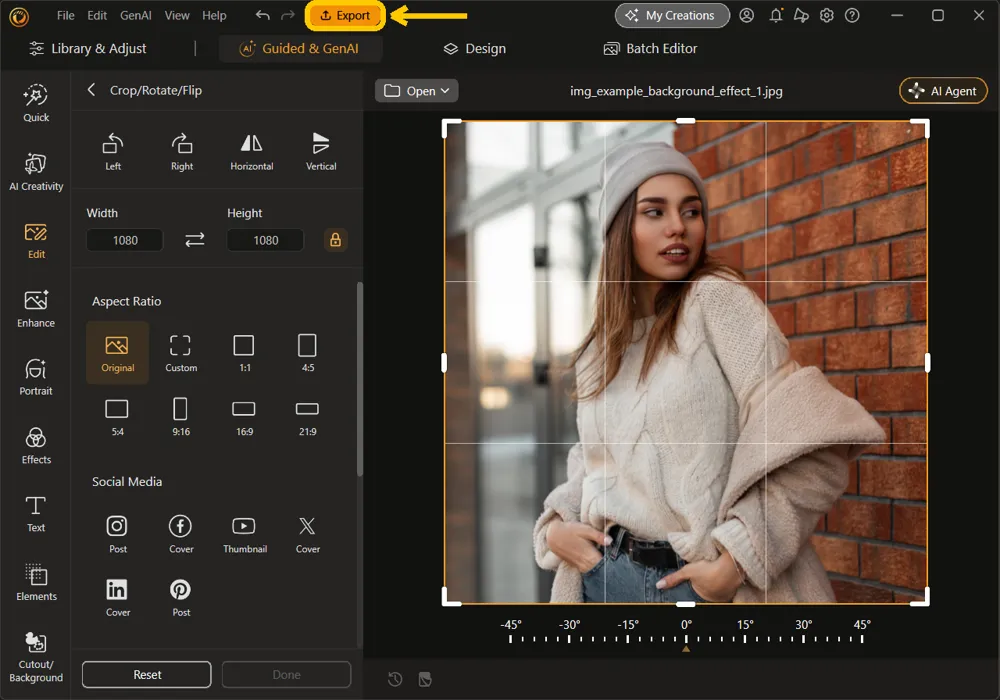
Task: Open the Quick tools panel
Action: click(36, 103)
